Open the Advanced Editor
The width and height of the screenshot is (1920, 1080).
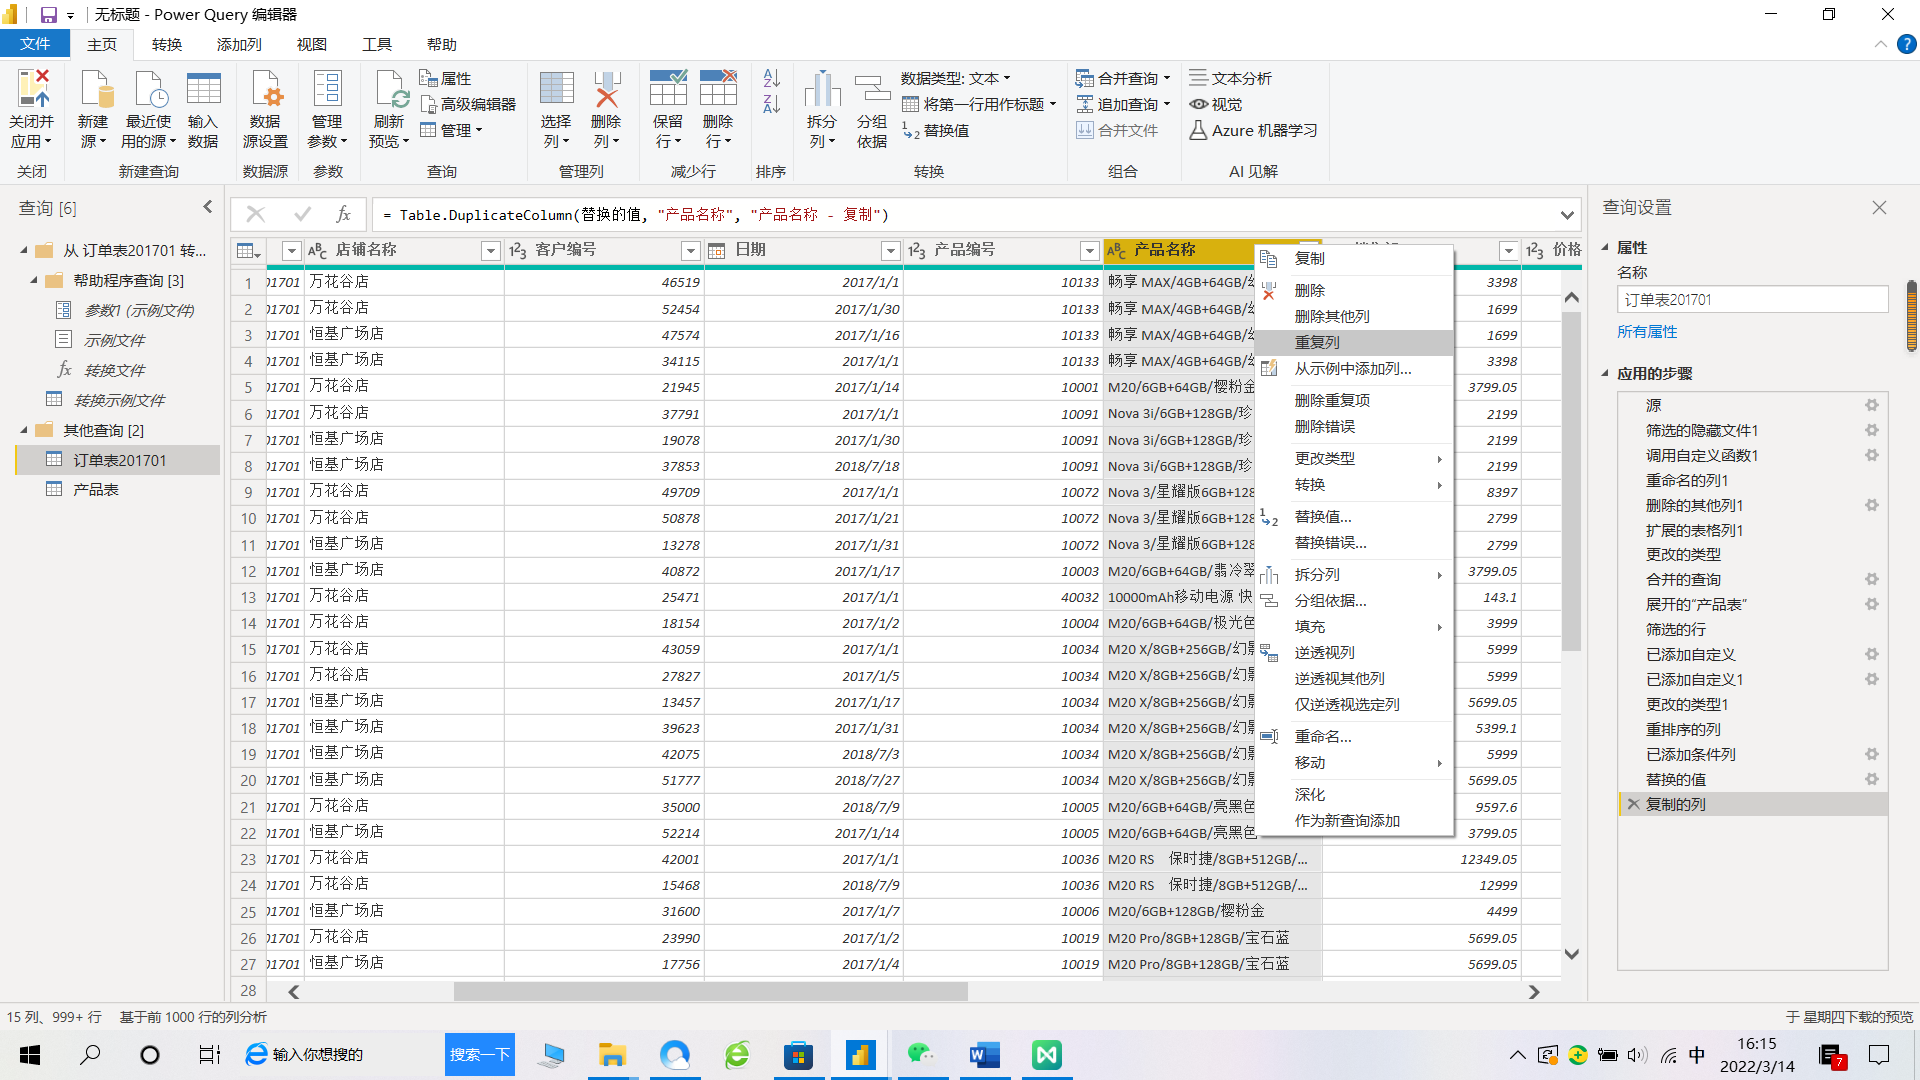pyautogui.click(x=468, y=104)
